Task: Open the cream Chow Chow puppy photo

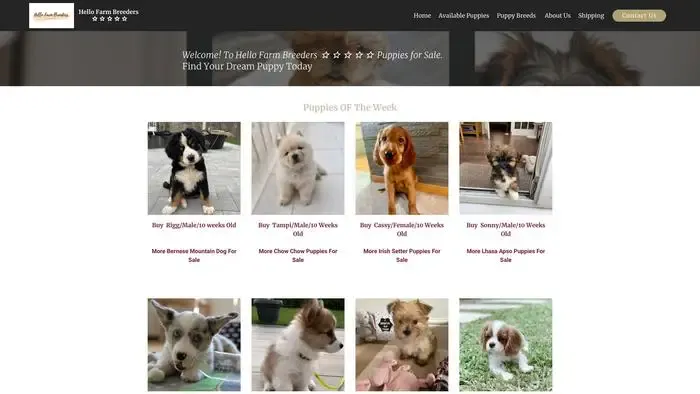Action: tap(298, 168)
